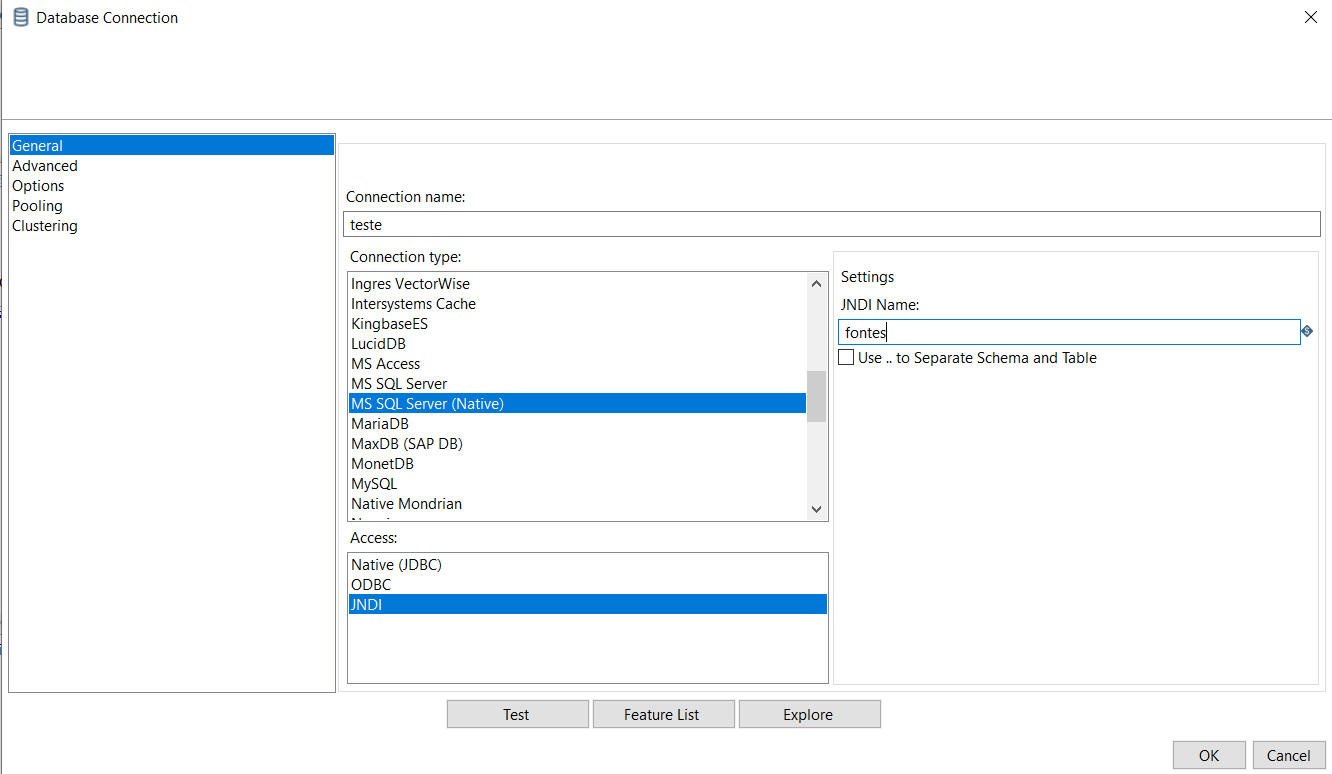Choose JNDI access method
The width and height of the screenshot is (1332, 774).
[588, 604]
